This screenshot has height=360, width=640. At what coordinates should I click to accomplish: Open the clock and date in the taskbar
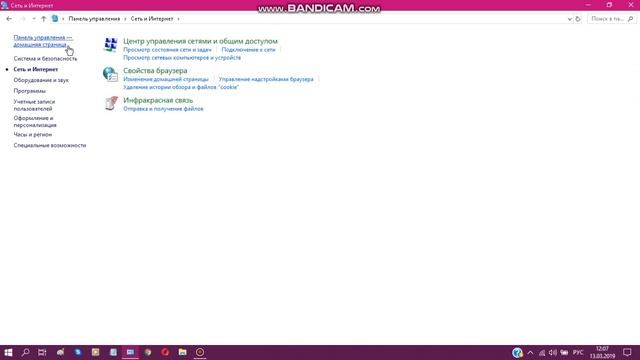tap(602, 353)
